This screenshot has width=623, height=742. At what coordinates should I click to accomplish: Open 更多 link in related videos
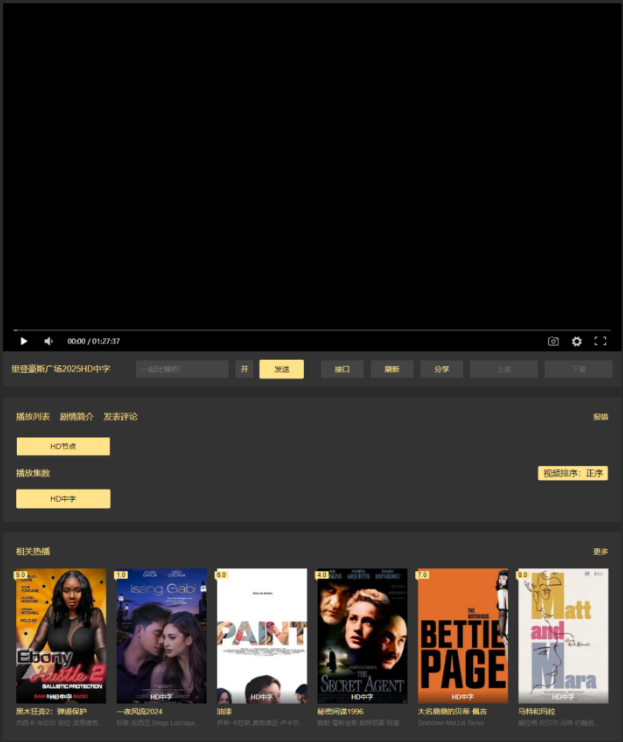pos(600,551)
